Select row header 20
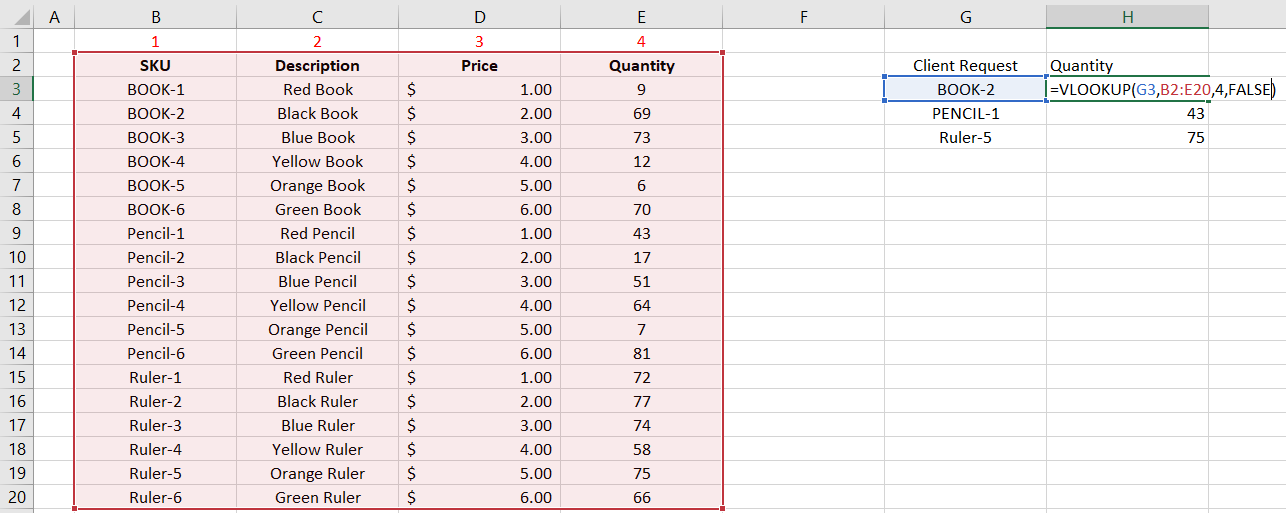 [17, 497]
